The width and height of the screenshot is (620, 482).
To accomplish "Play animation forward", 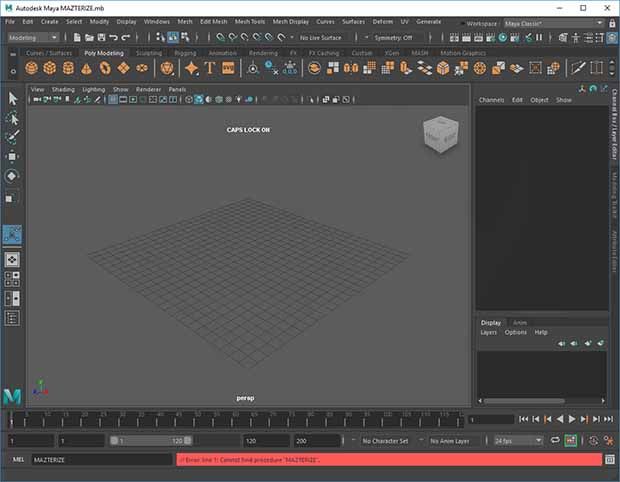I will [x=571, y=419].
